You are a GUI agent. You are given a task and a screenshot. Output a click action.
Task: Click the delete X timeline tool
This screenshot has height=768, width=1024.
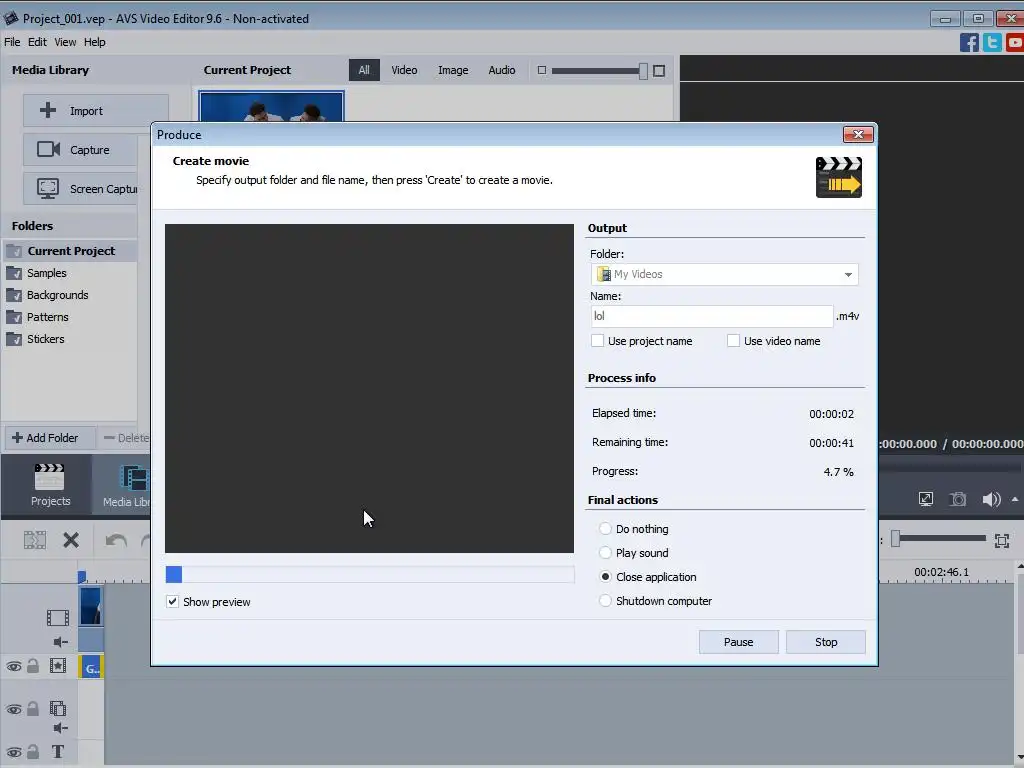(71, 540)
